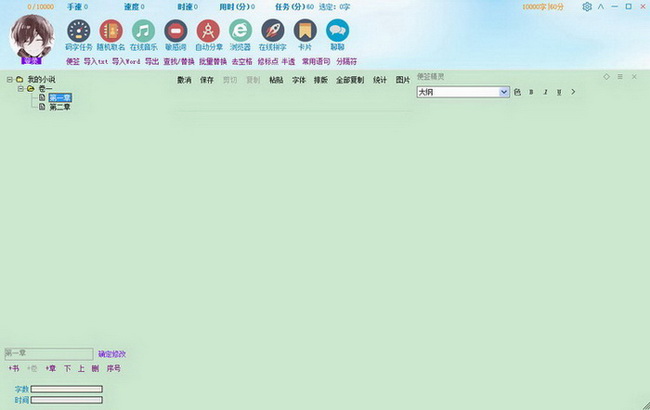The image size is (650, 410).
Task: Toggle underline in the note panel
Action: click(559, 92)
